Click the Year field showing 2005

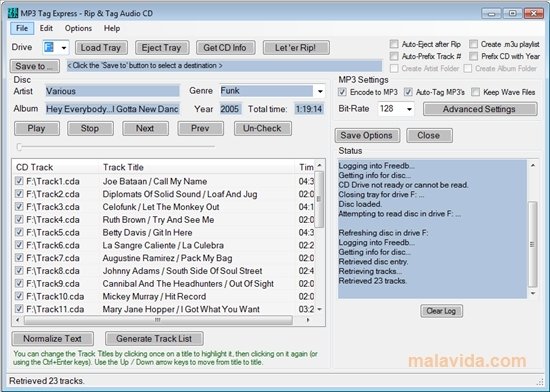(230, 109)
